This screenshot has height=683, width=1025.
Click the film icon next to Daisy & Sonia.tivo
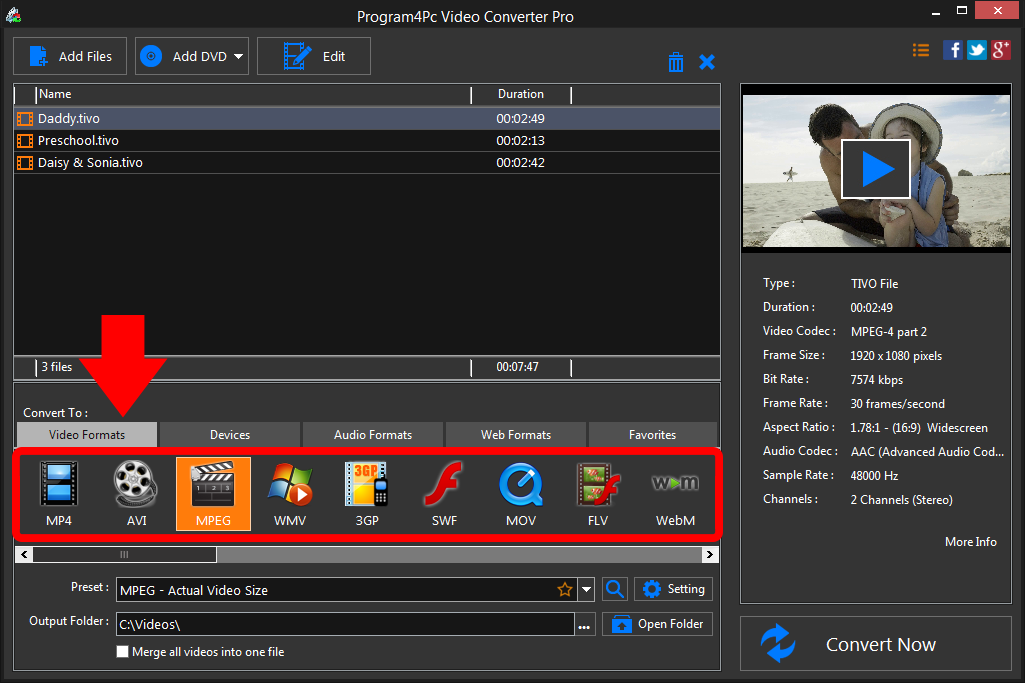(x=25, y=163)
